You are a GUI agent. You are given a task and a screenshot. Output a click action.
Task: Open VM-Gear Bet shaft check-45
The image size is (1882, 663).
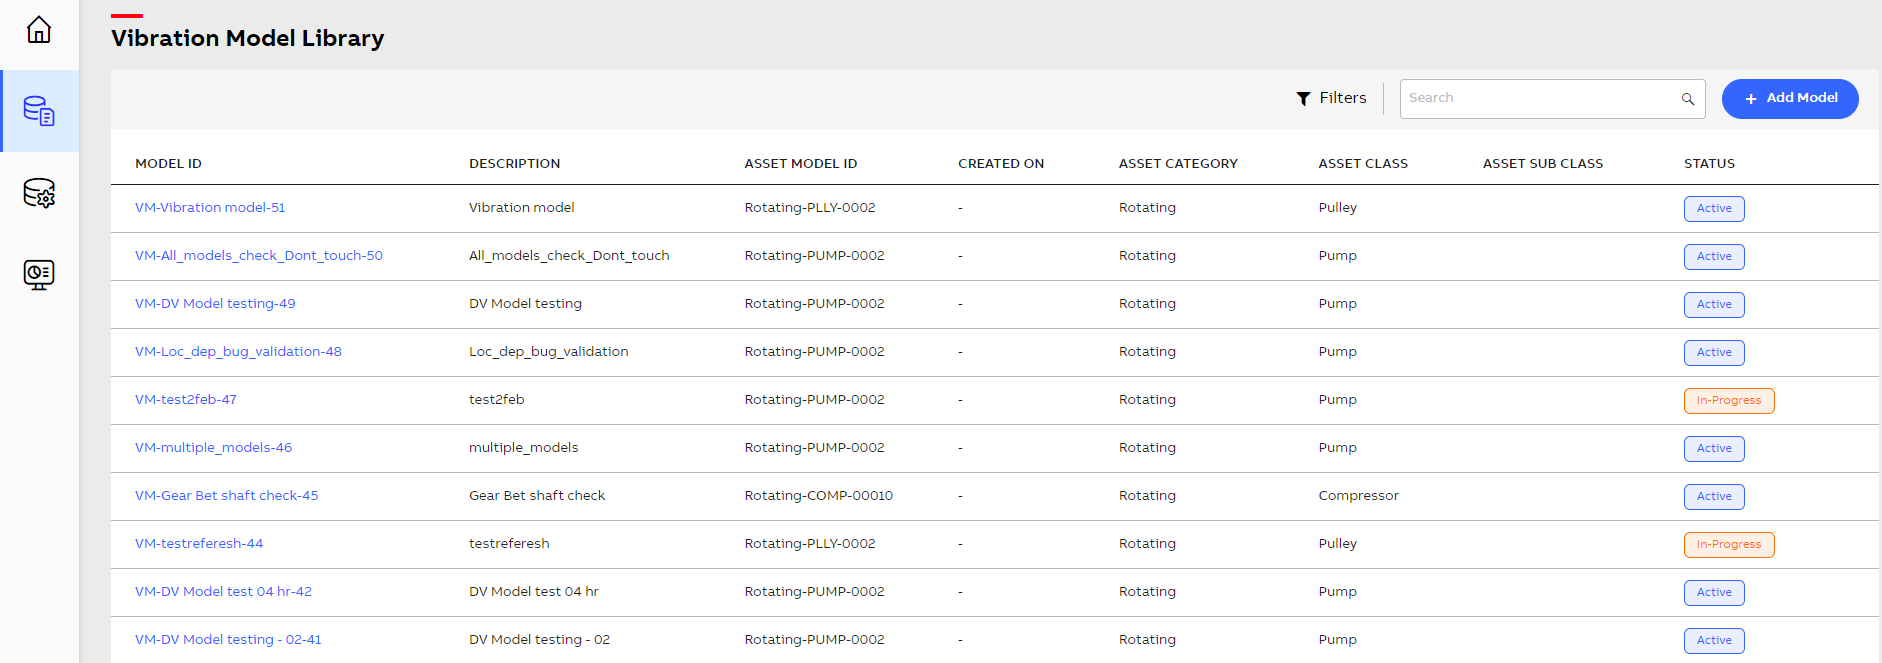226,496
